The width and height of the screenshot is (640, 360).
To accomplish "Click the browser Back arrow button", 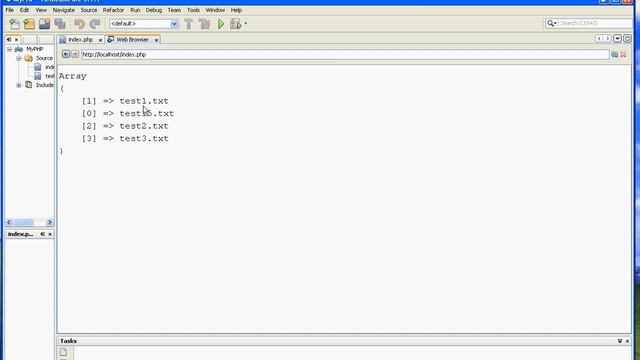I will [x=66, y=54].
